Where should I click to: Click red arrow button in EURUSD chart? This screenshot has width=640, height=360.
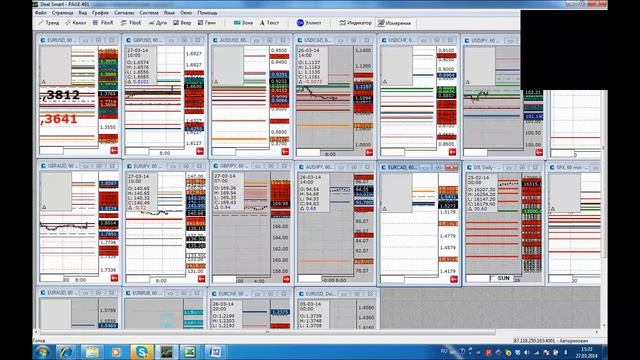pos(114,151)
